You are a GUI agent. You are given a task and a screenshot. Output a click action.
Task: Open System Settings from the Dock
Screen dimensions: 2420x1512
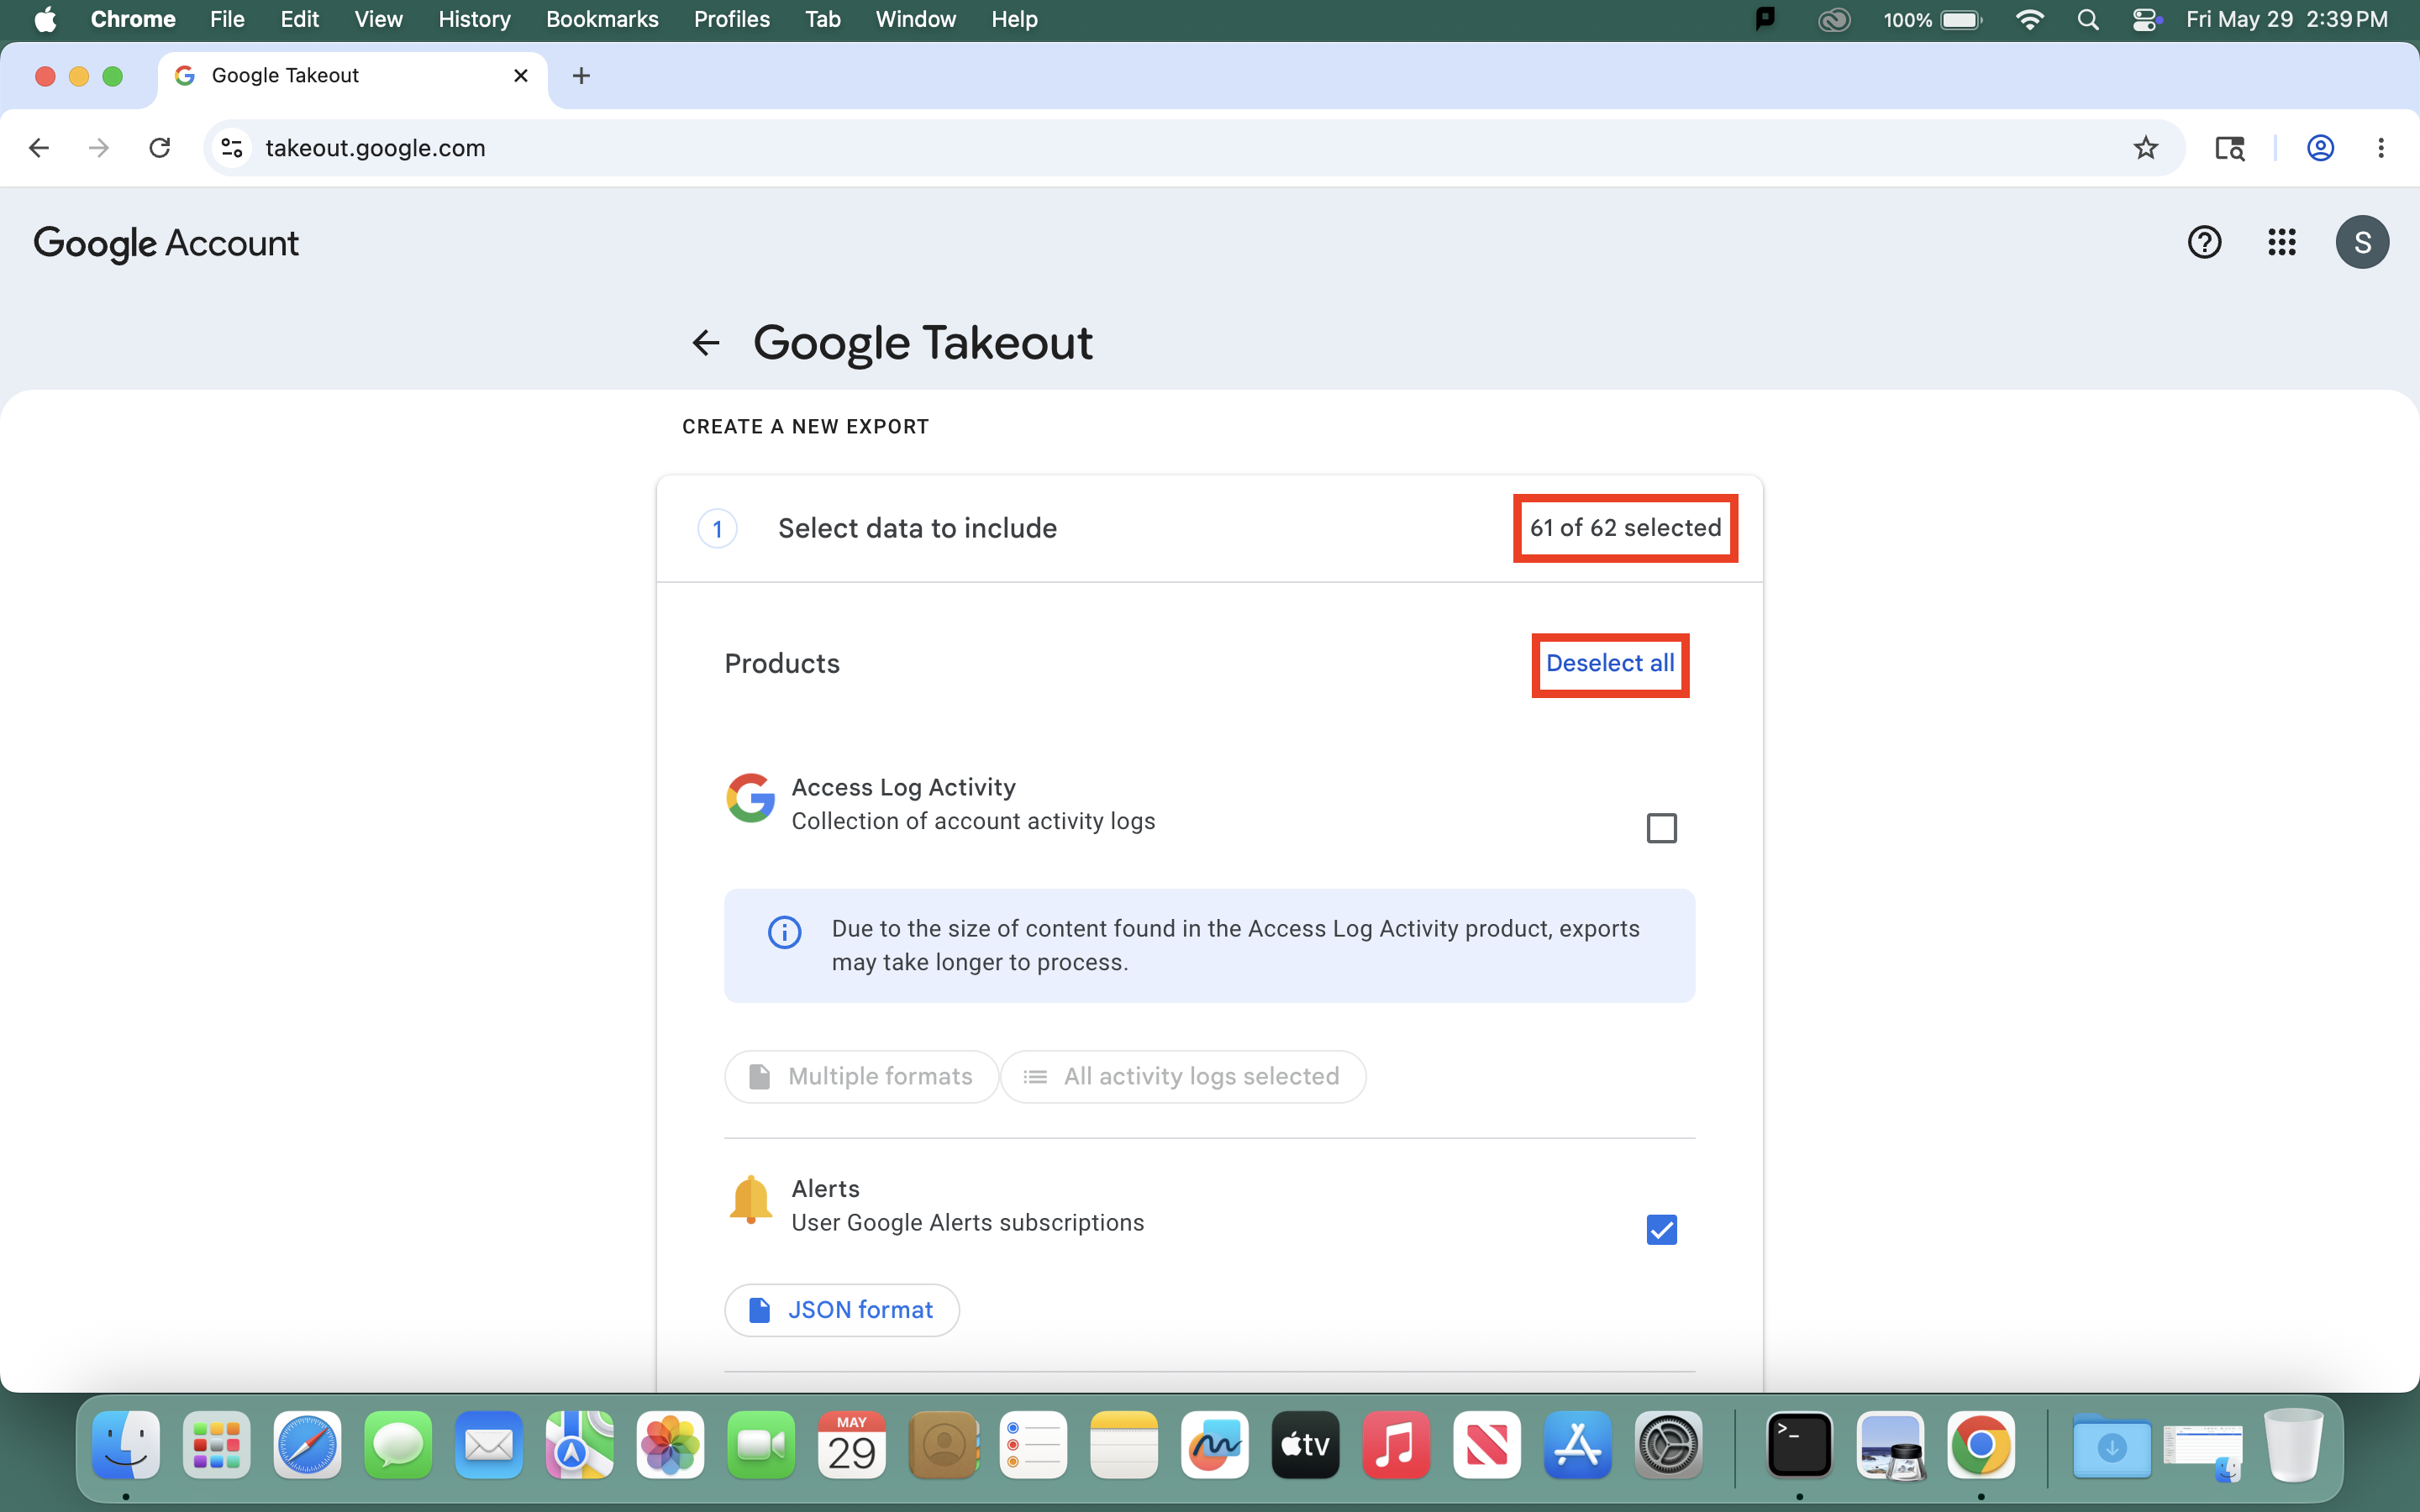(x=1668, y=1445)
